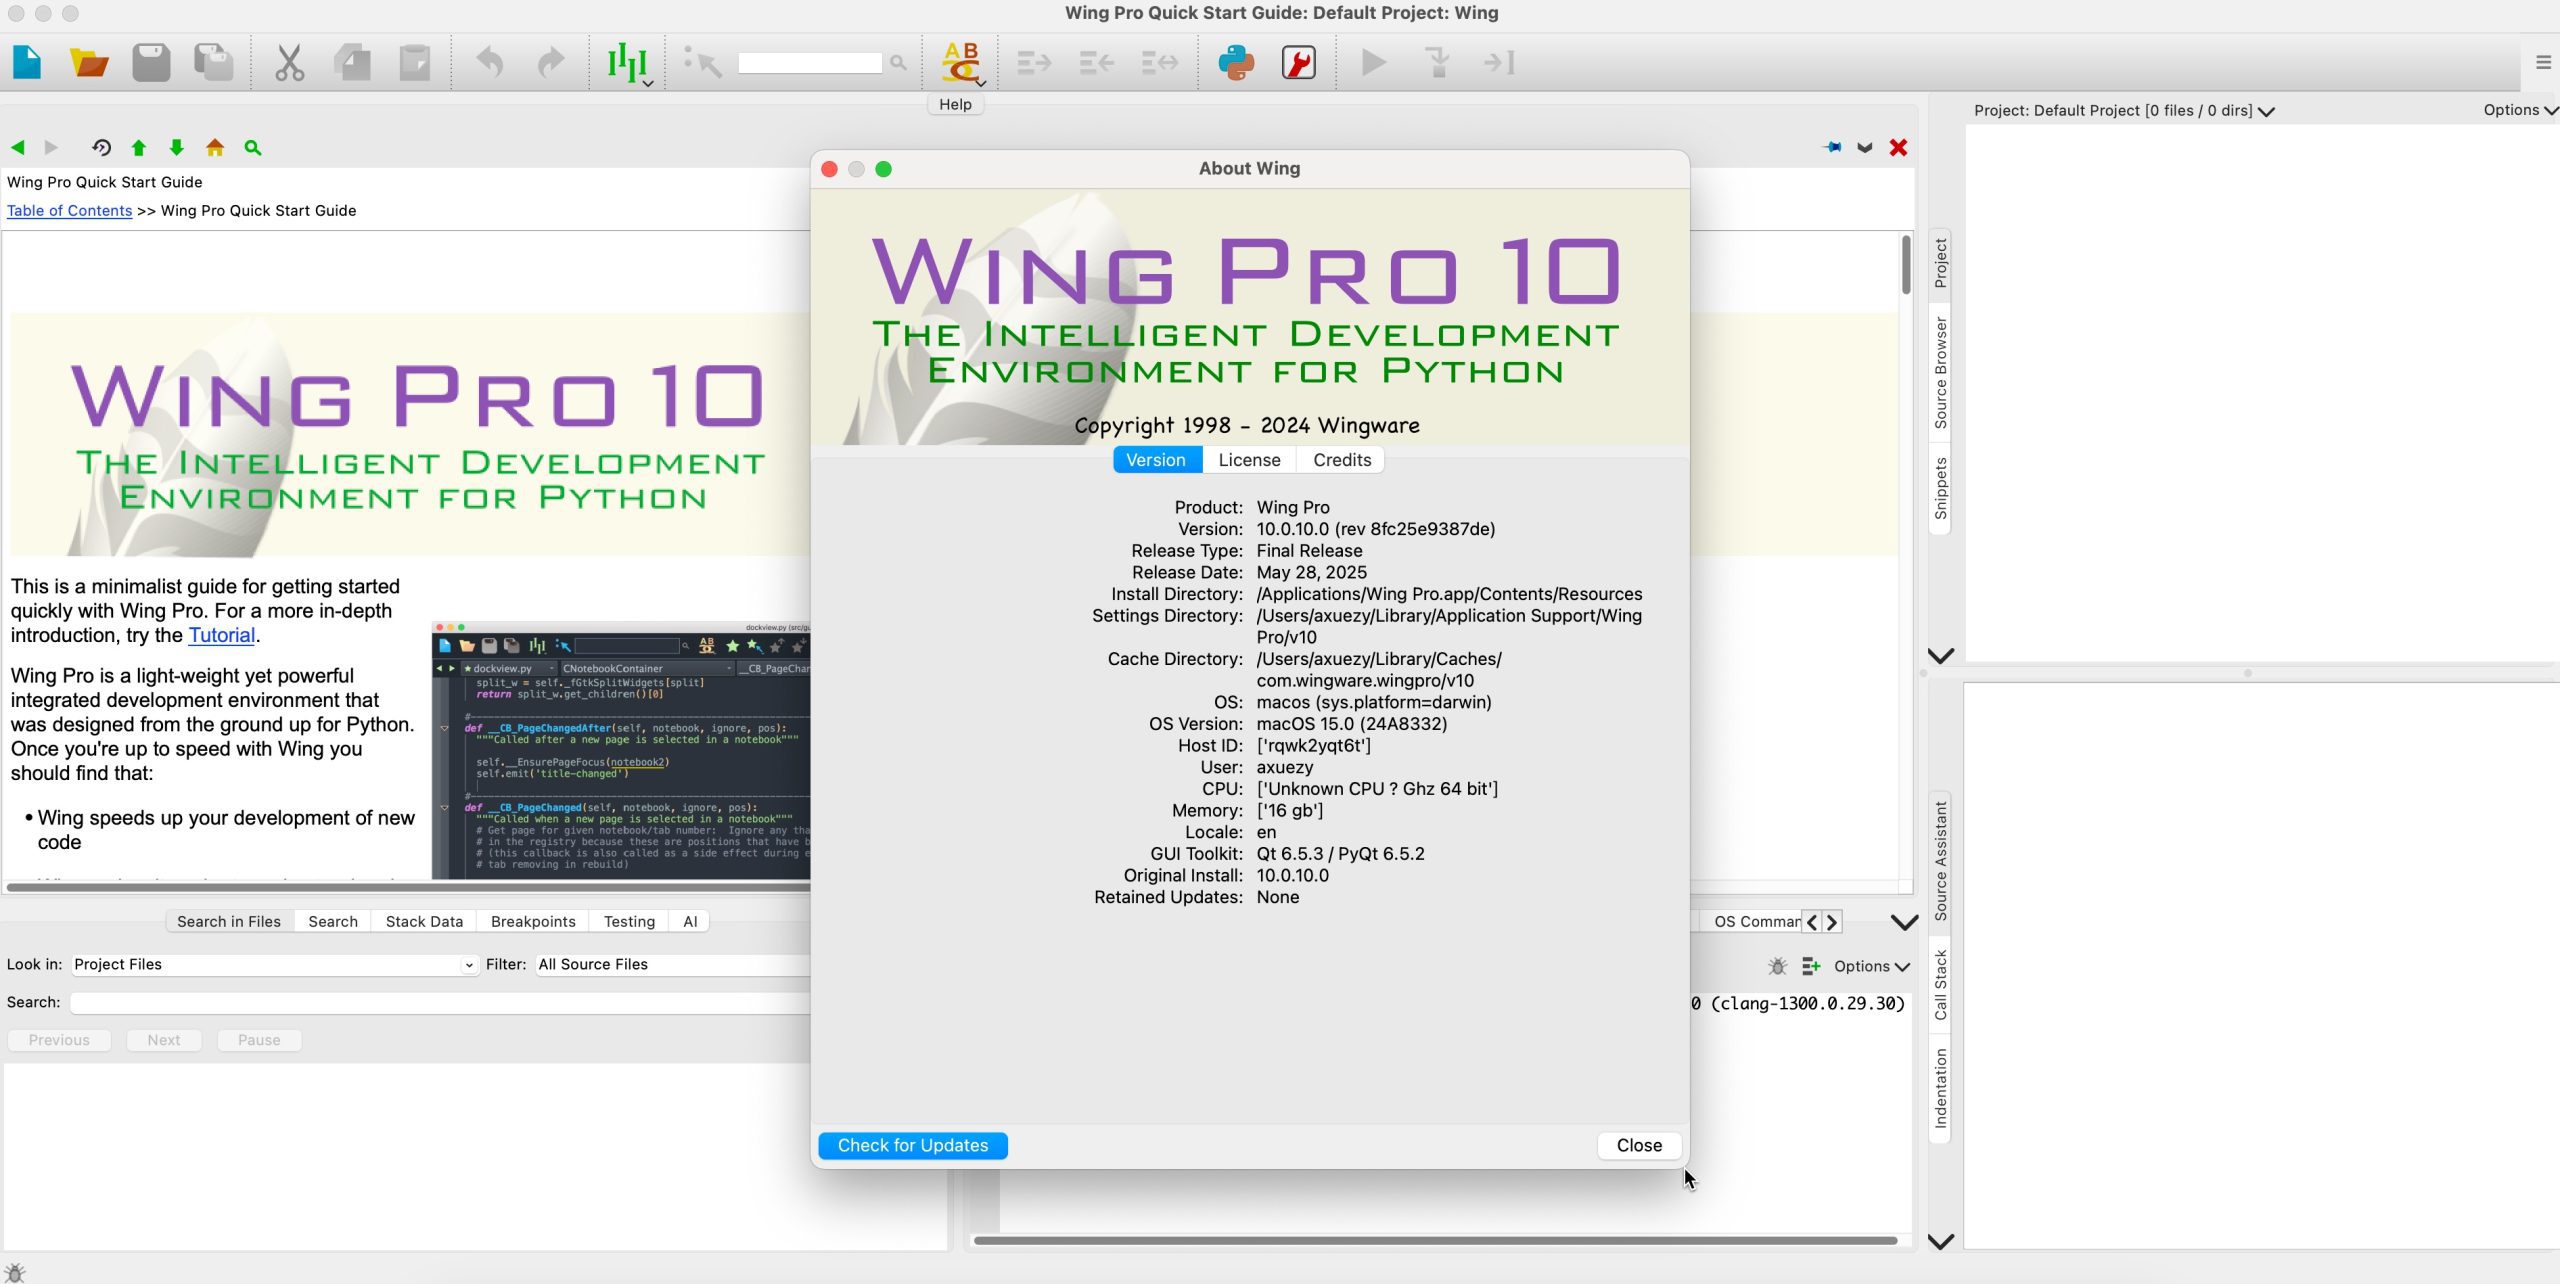2560x1284 pixels.
Task: Open the red wrench project properties icon
Action: (1298, 63)
